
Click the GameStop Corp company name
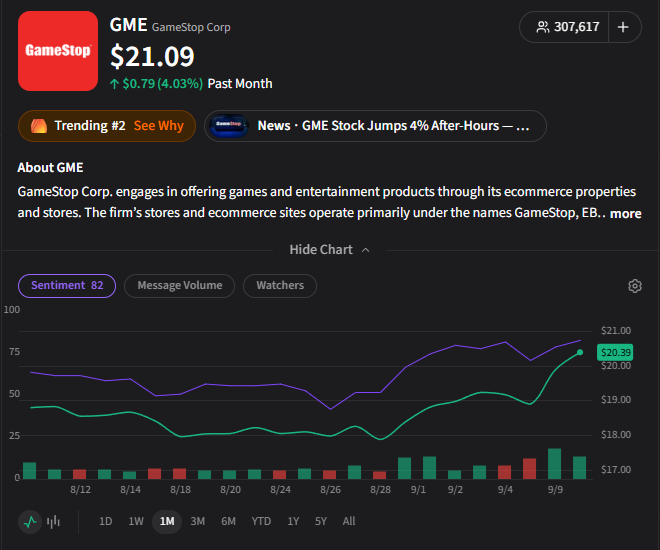point(191,27)
